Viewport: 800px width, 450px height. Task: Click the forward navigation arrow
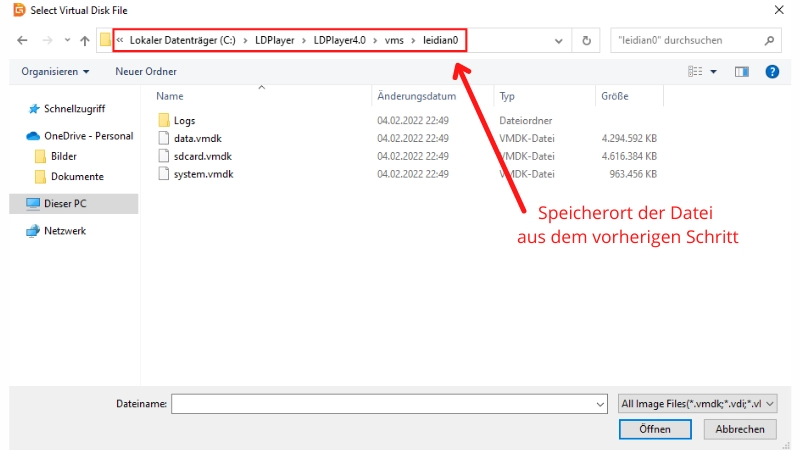click(47, 40)
